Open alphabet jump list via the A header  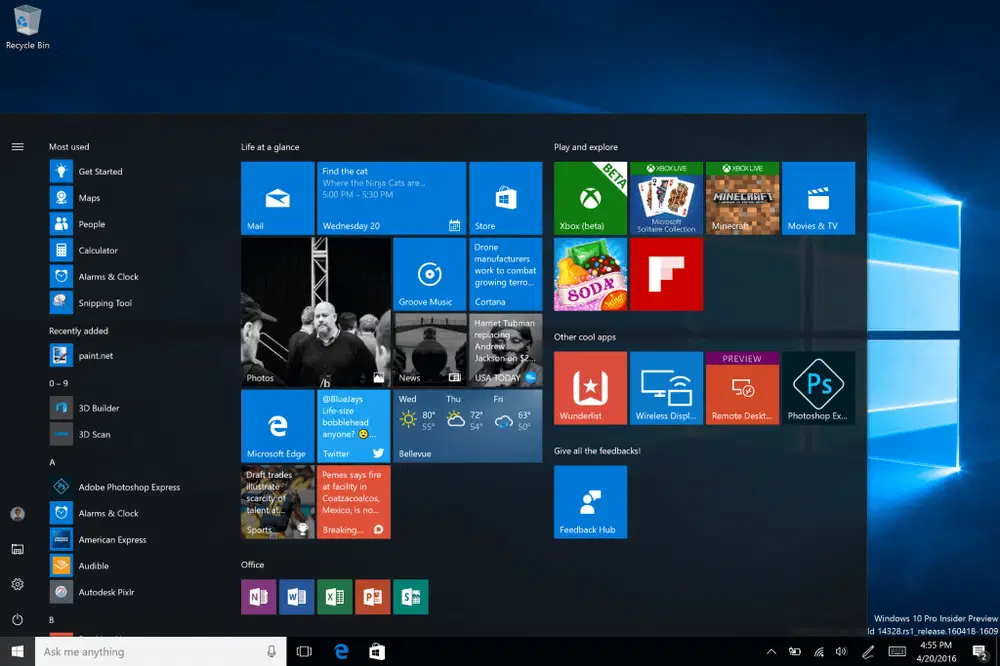point(51,462)
